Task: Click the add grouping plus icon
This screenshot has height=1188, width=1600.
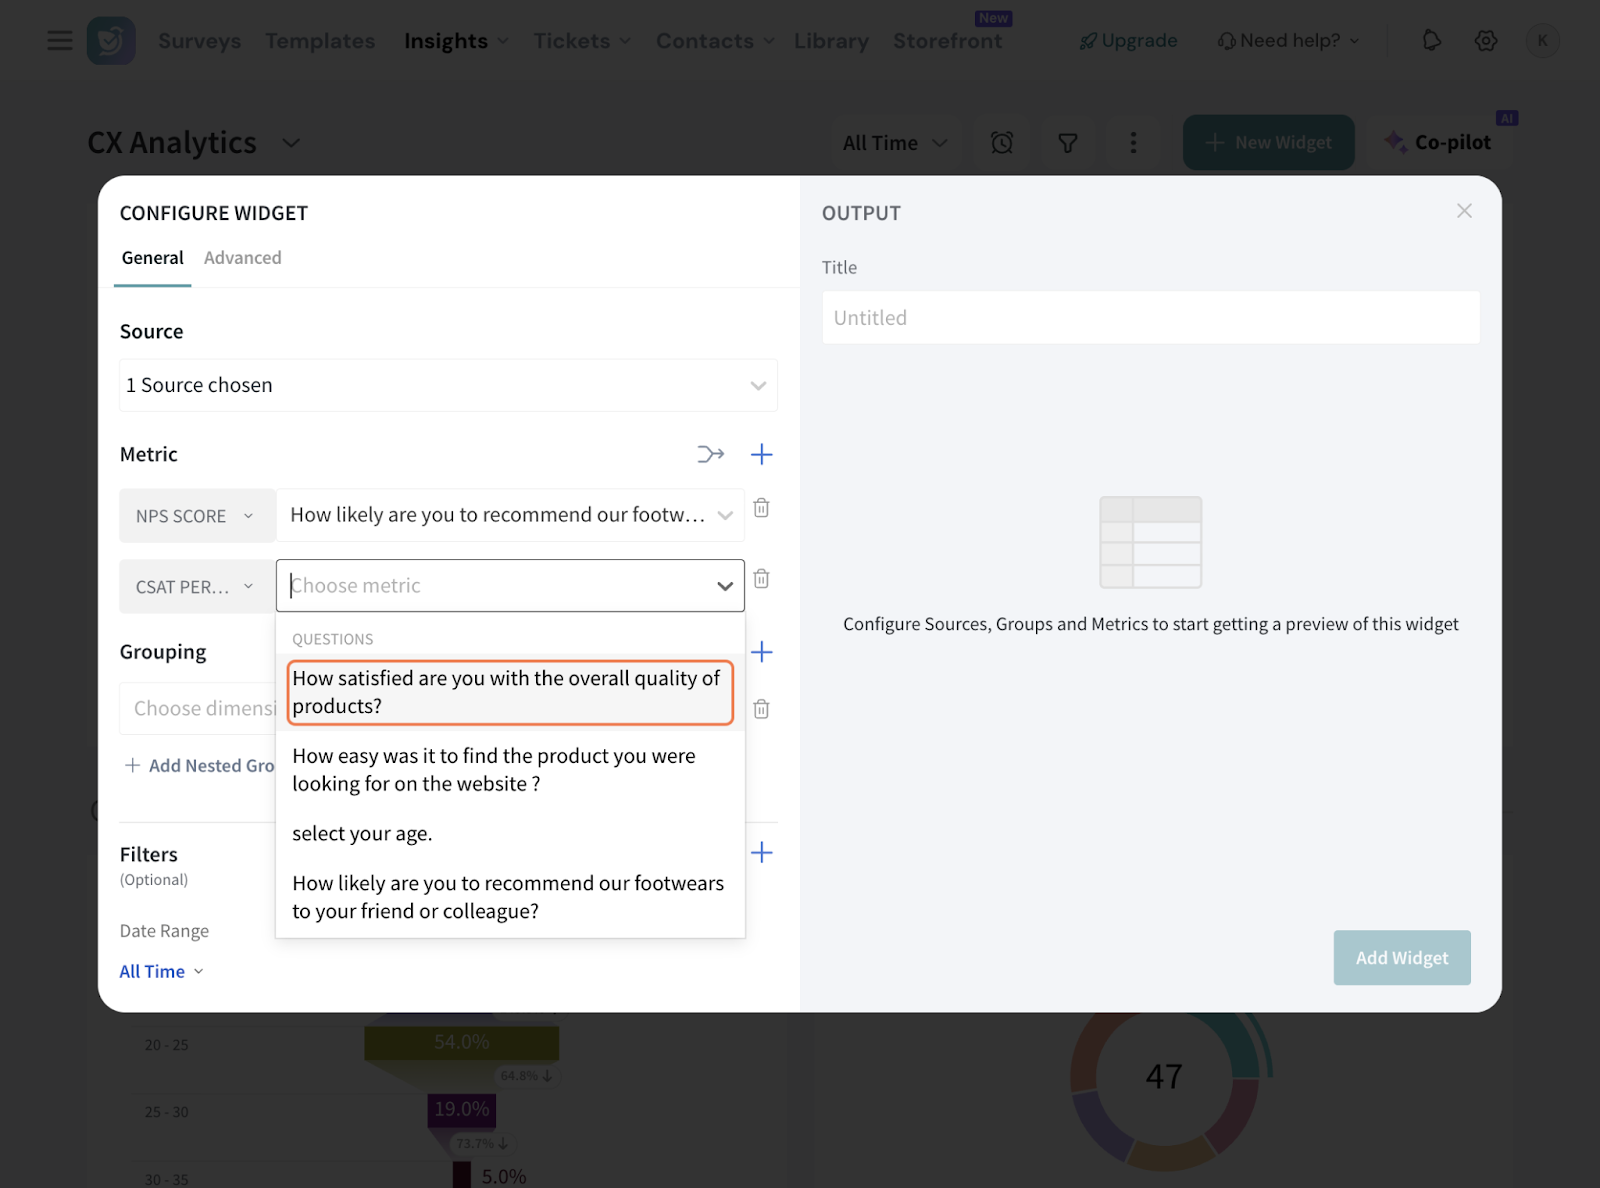Action: pyautogui.click(x=761, y=652)
